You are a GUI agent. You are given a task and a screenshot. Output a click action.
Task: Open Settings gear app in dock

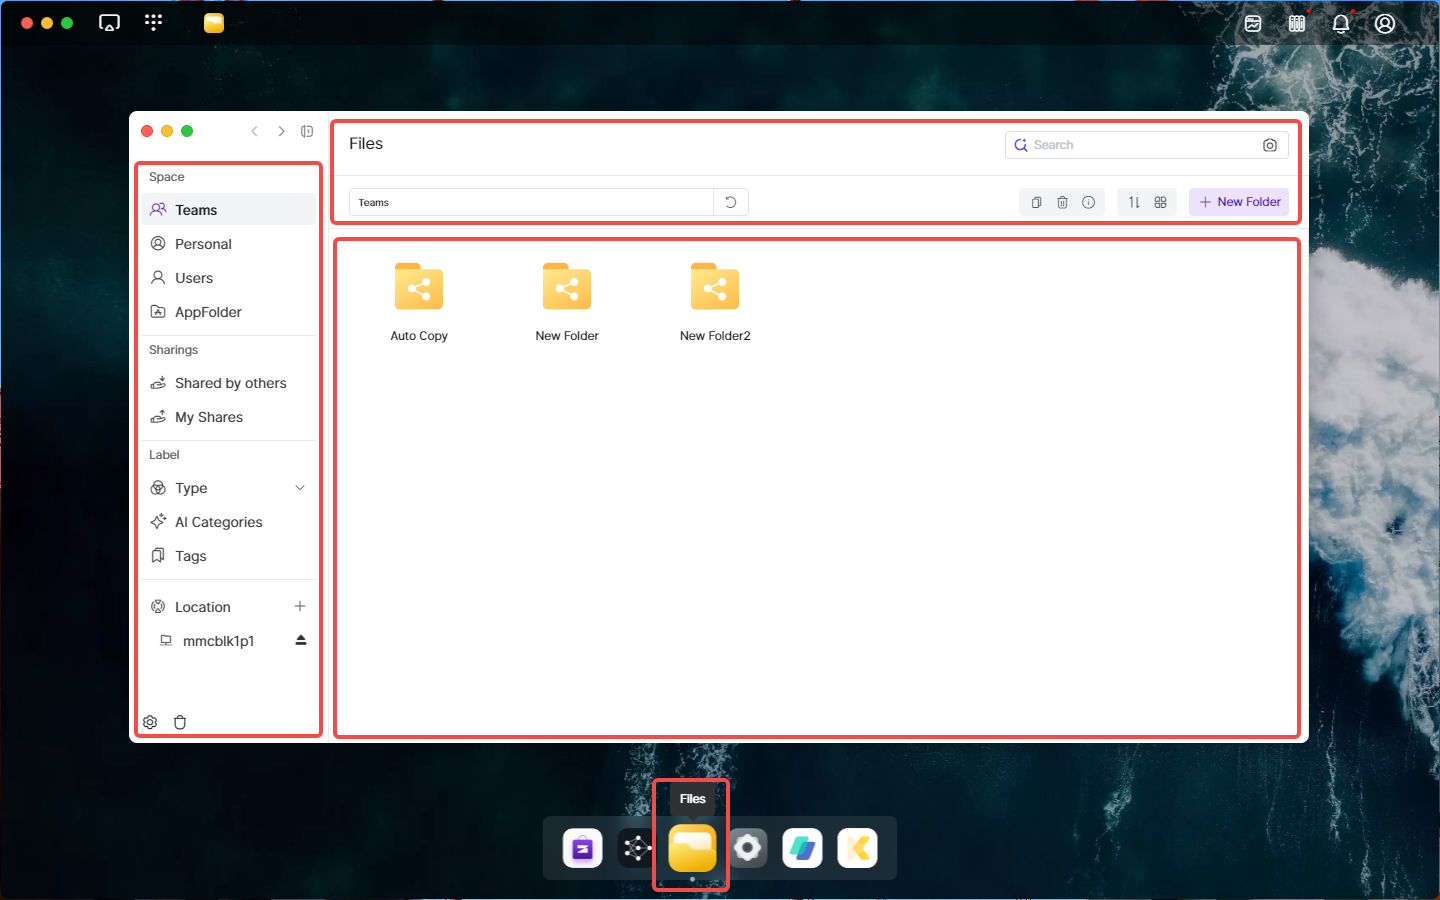pyautogui.click(x=747, y=849)
